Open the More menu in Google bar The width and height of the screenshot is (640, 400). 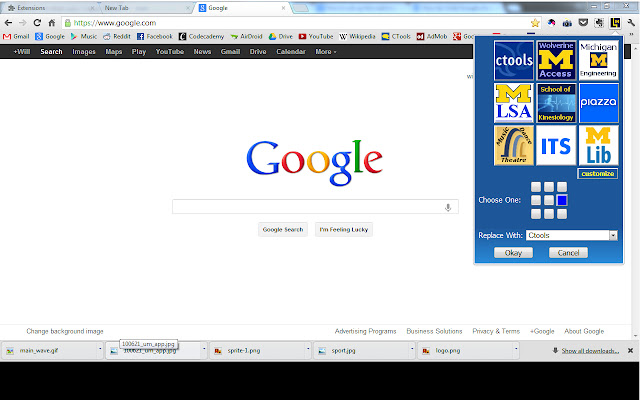326,51
